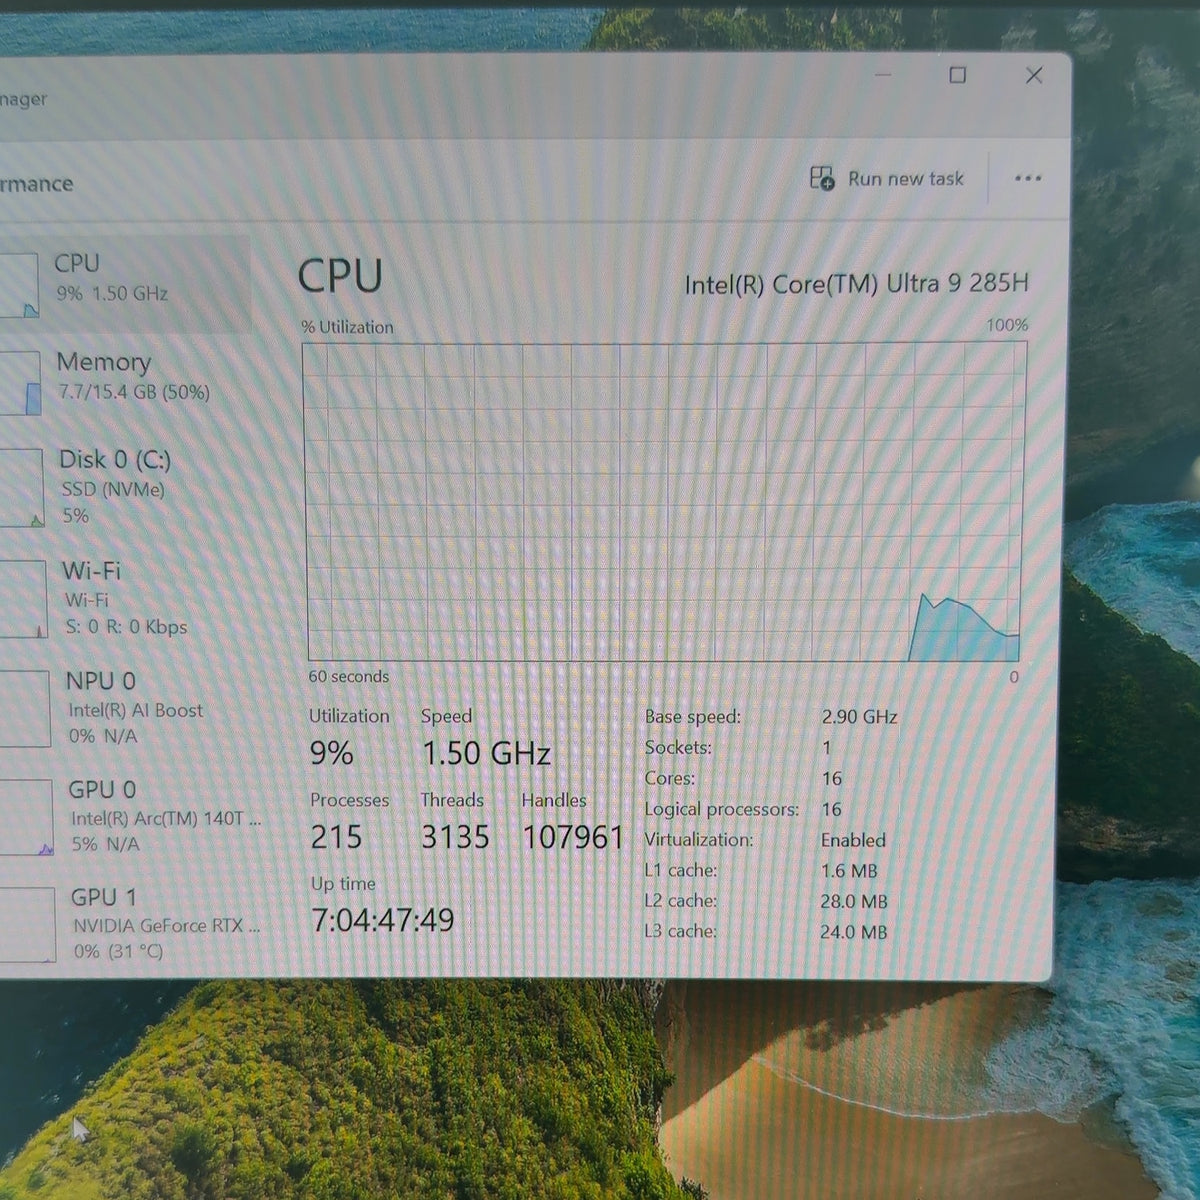Click the Up time value 7:04:47:49
Image resolution: width=1200 pixels, height=1200 pixels.
click(383, 920)
